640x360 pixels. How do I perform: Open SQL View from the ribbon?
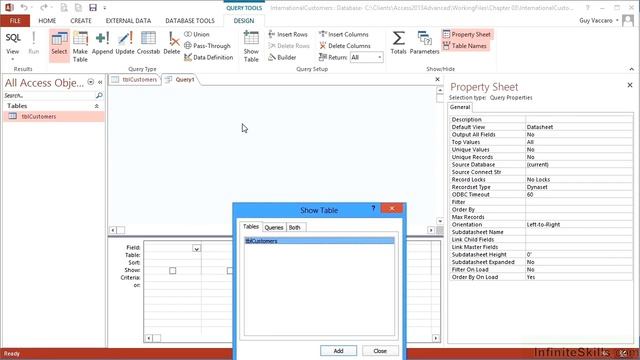click(13, 42)
